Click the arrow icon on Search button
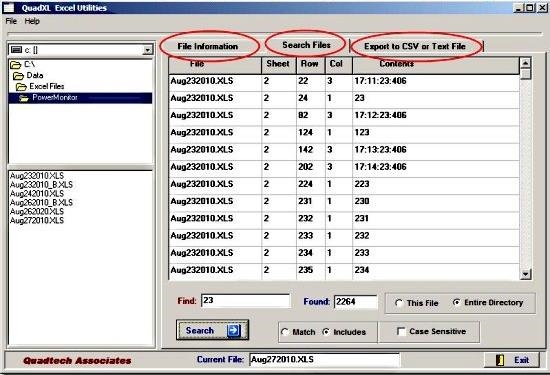Screen dimensions: 550x375 [234, 330]
